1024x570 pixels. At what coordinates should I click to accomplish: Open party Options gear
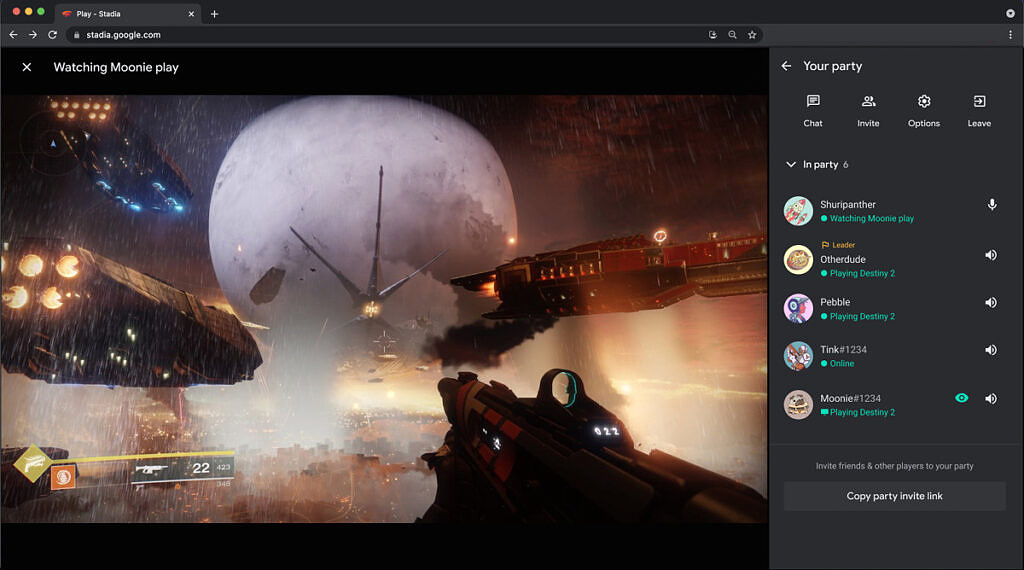click(923, 110)
